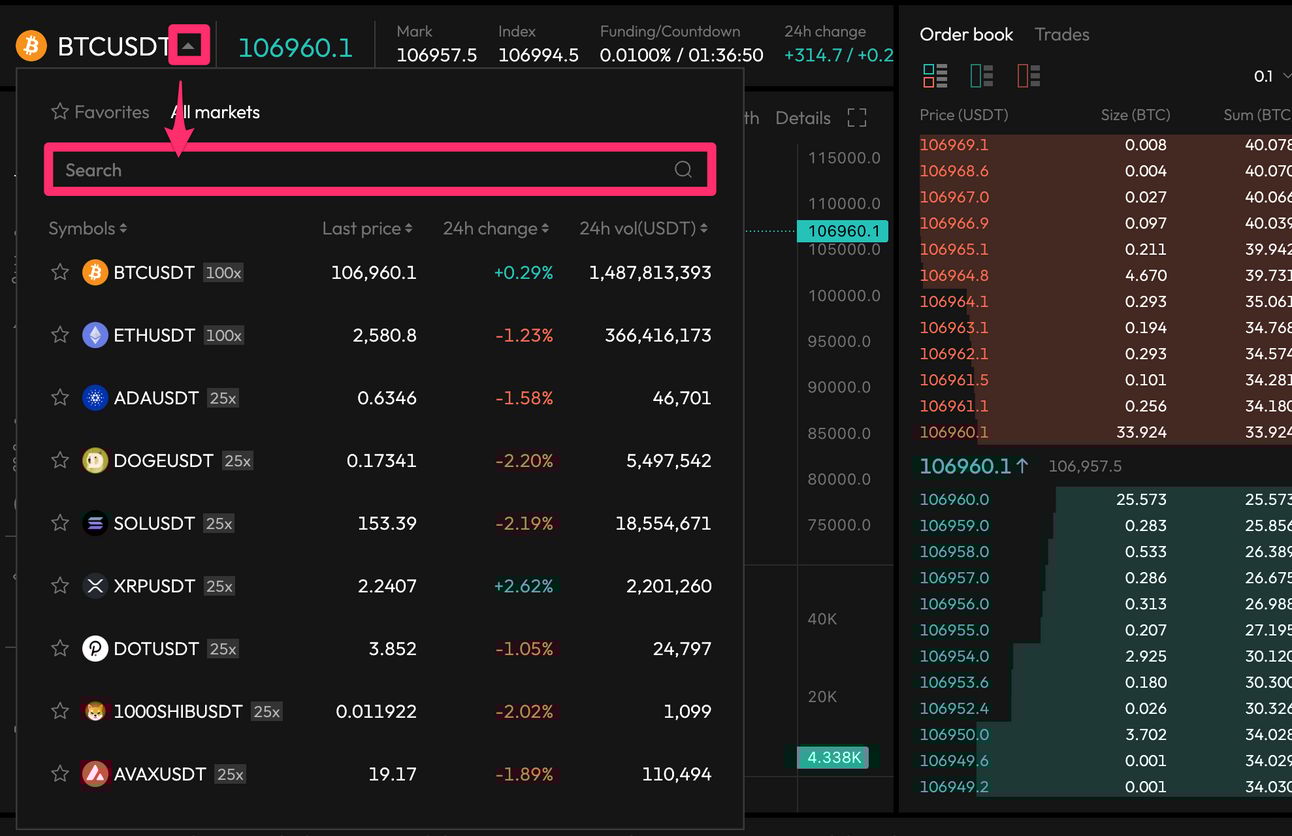This screenshot has width=1292, height=836.
Task: Click the +2.62% change in the XRPUSDT row
Action: (523, 586)
